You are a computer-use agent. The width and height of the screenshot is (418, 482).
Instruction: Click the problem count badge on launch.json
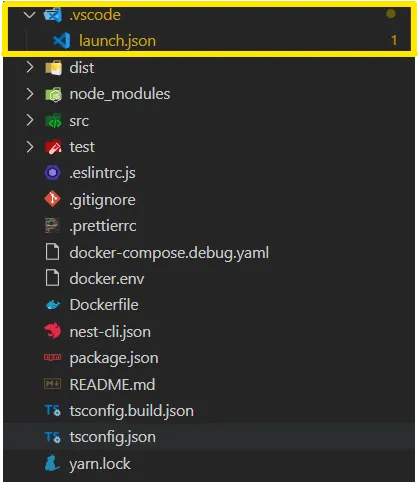pyautogui.click(x=394, y=41)
